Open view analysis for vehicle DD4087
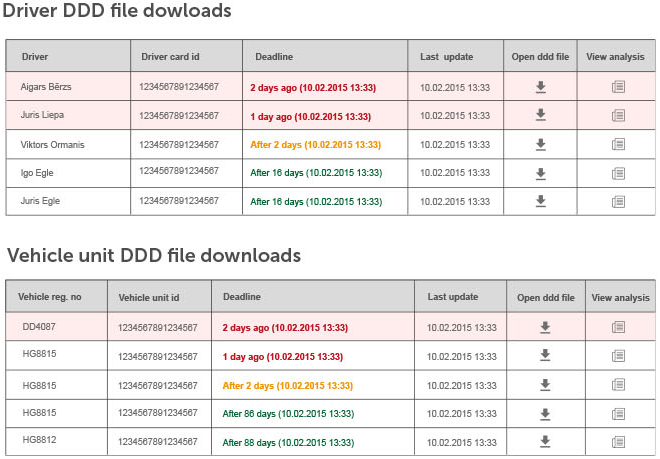 619,327
